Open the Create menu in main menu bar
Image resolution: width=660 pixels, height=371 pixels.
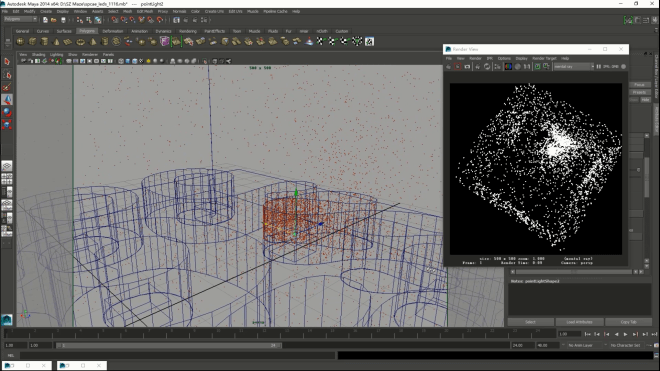pos(46,11)
